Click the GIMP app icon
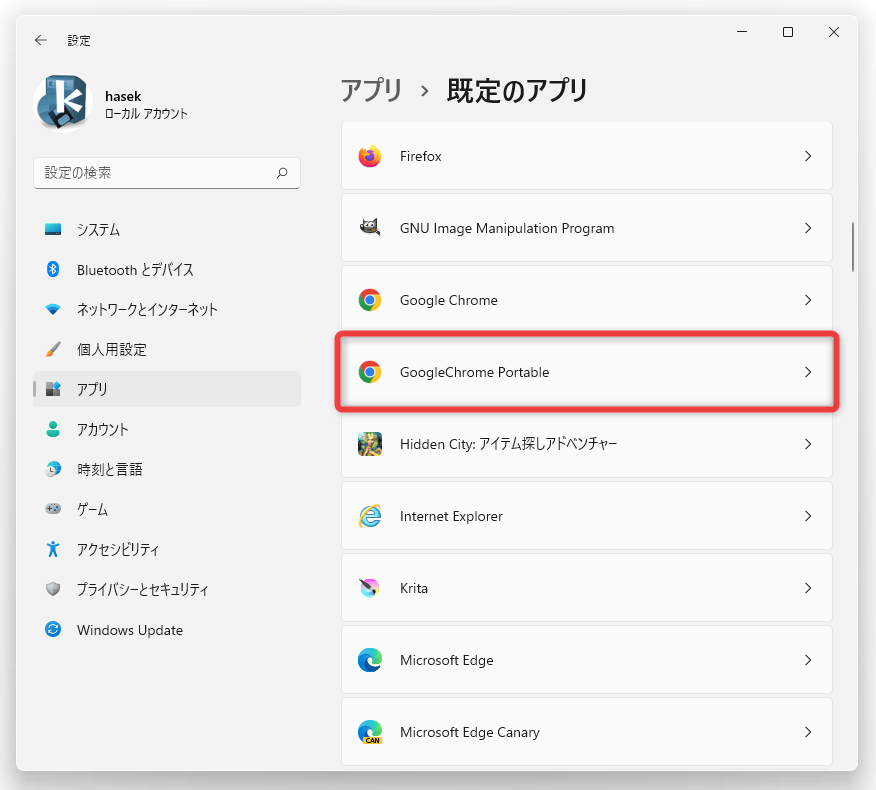The width and height of the screenshot is (876, 790). click(370, 227)
